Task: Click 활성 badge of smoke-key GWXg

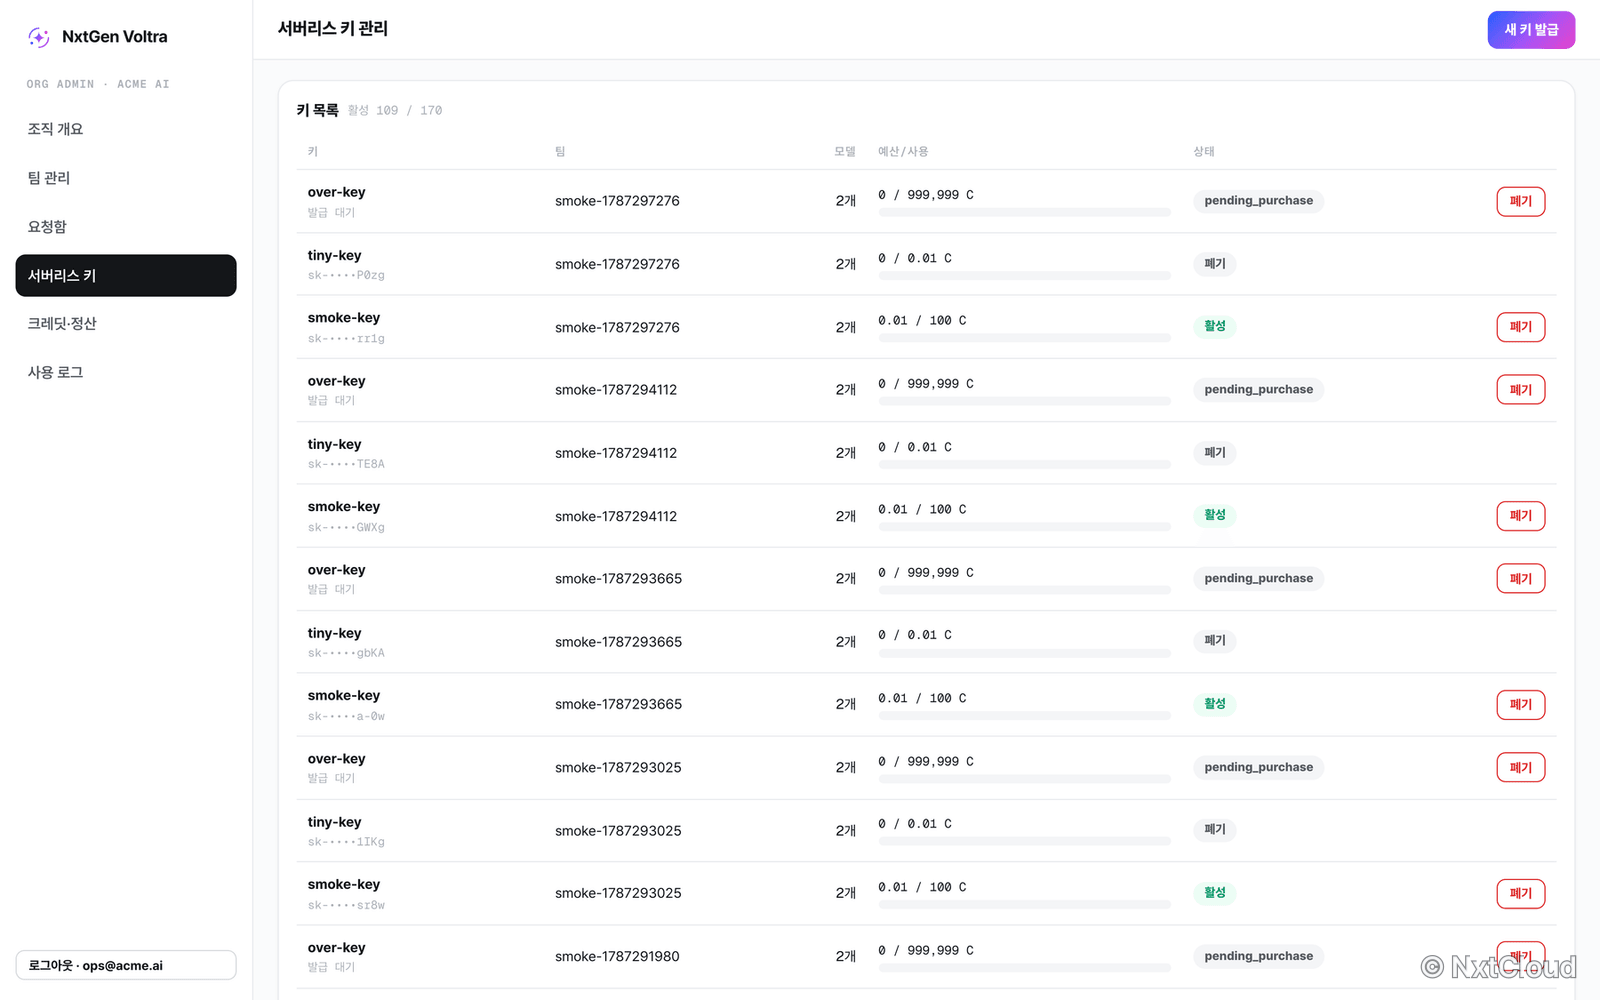Action: tap(1215, 515)
